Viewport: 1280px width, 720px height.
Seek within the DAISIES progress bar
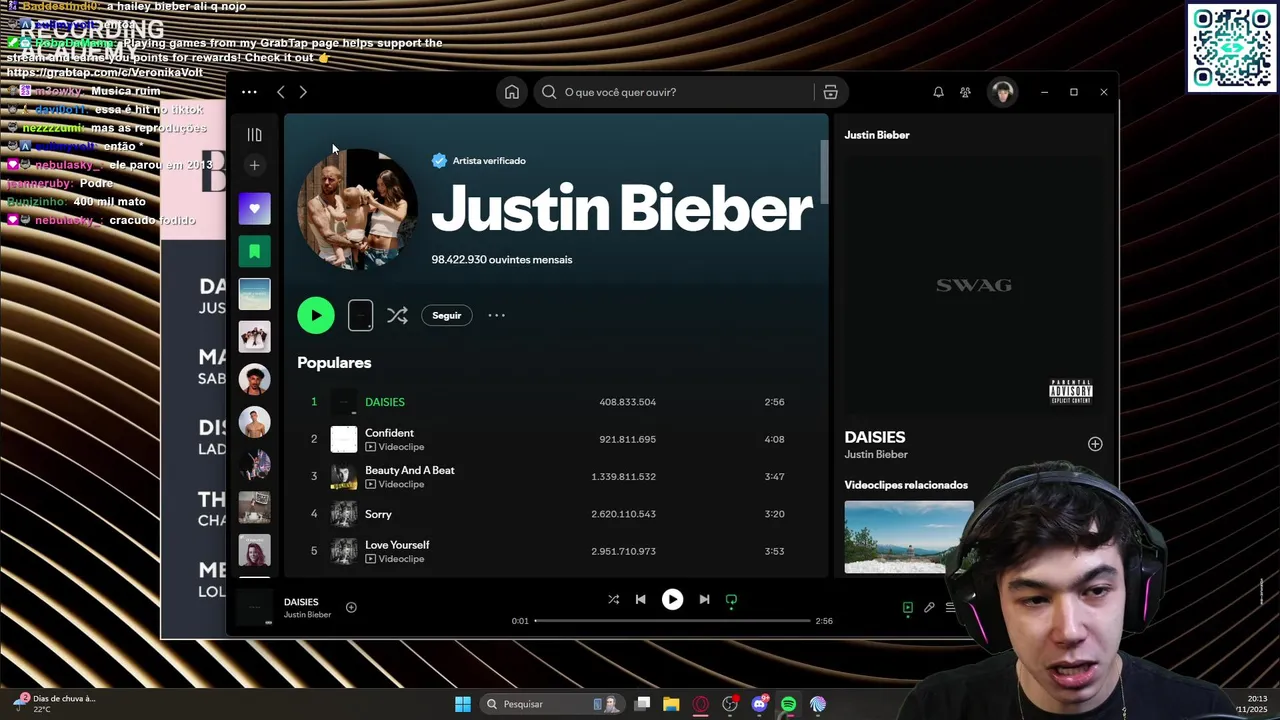click(x=672, y=621)
